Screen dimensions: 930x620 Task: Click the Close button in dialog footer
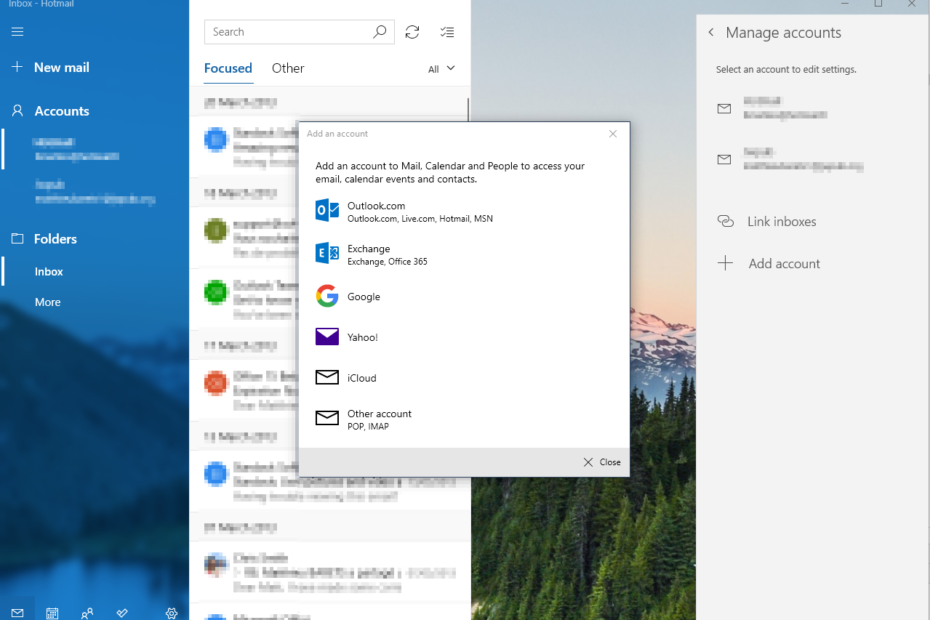[602, 462]
